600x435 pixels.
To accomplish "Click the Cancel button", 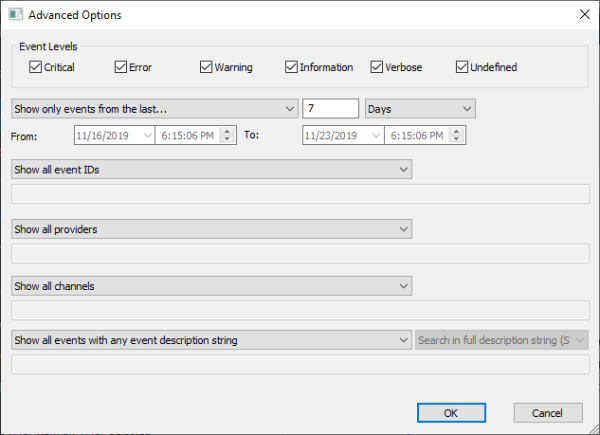I will (548, 412).
